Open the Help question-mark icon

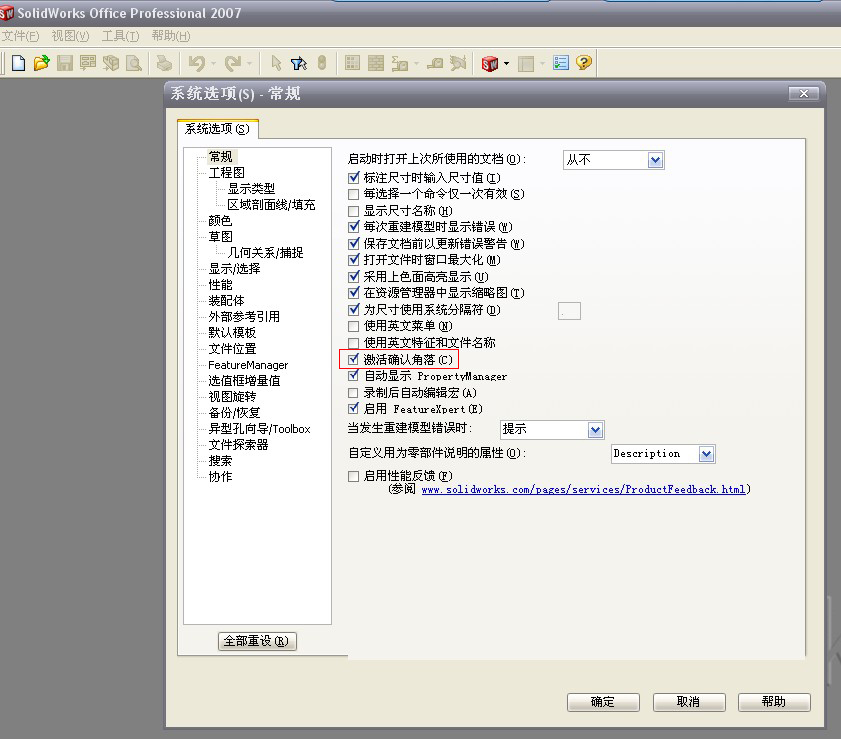click(583, 62)
